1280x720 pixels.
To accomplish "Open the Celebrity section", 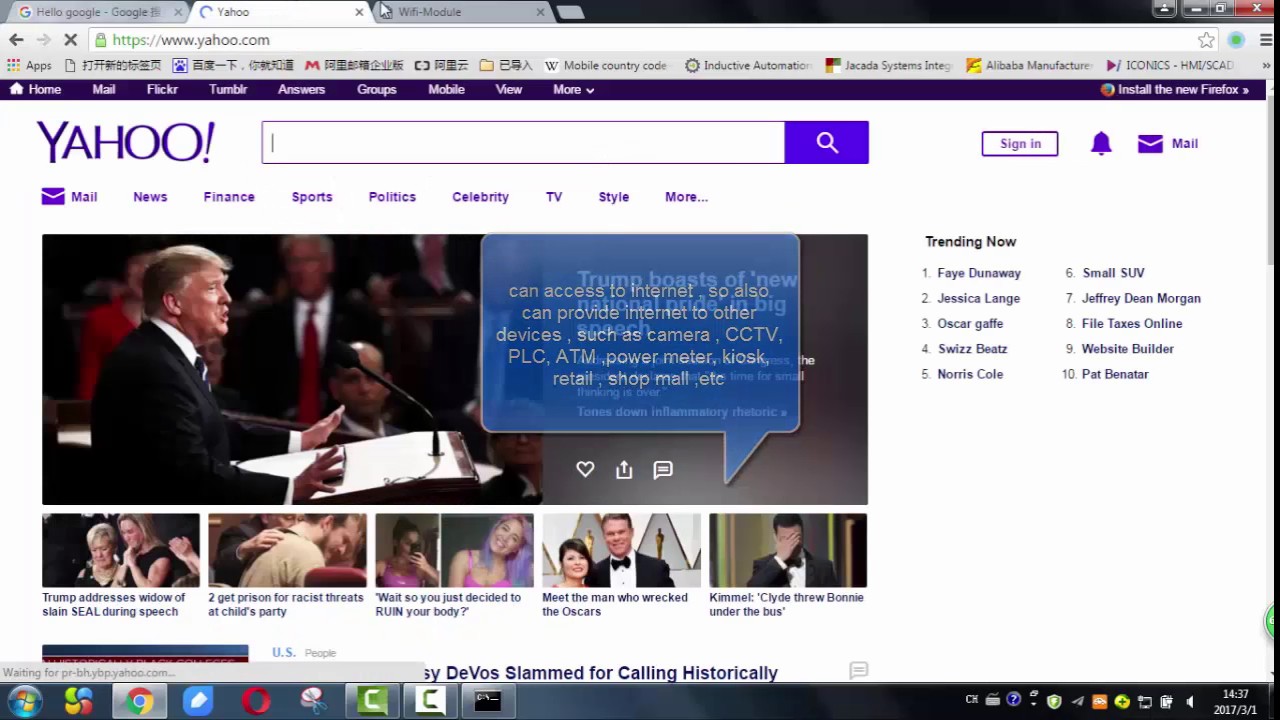I will pyautogui.click(x=480, y=197).
